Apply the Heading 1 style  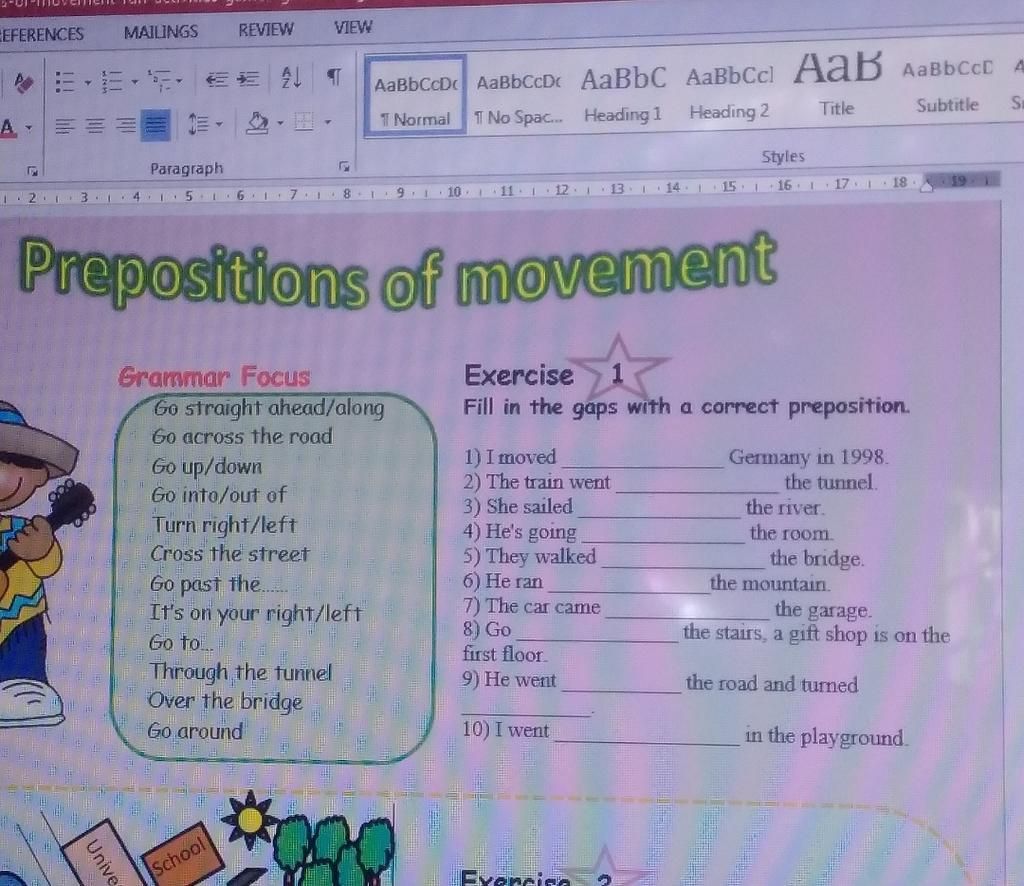pos(623,93)
